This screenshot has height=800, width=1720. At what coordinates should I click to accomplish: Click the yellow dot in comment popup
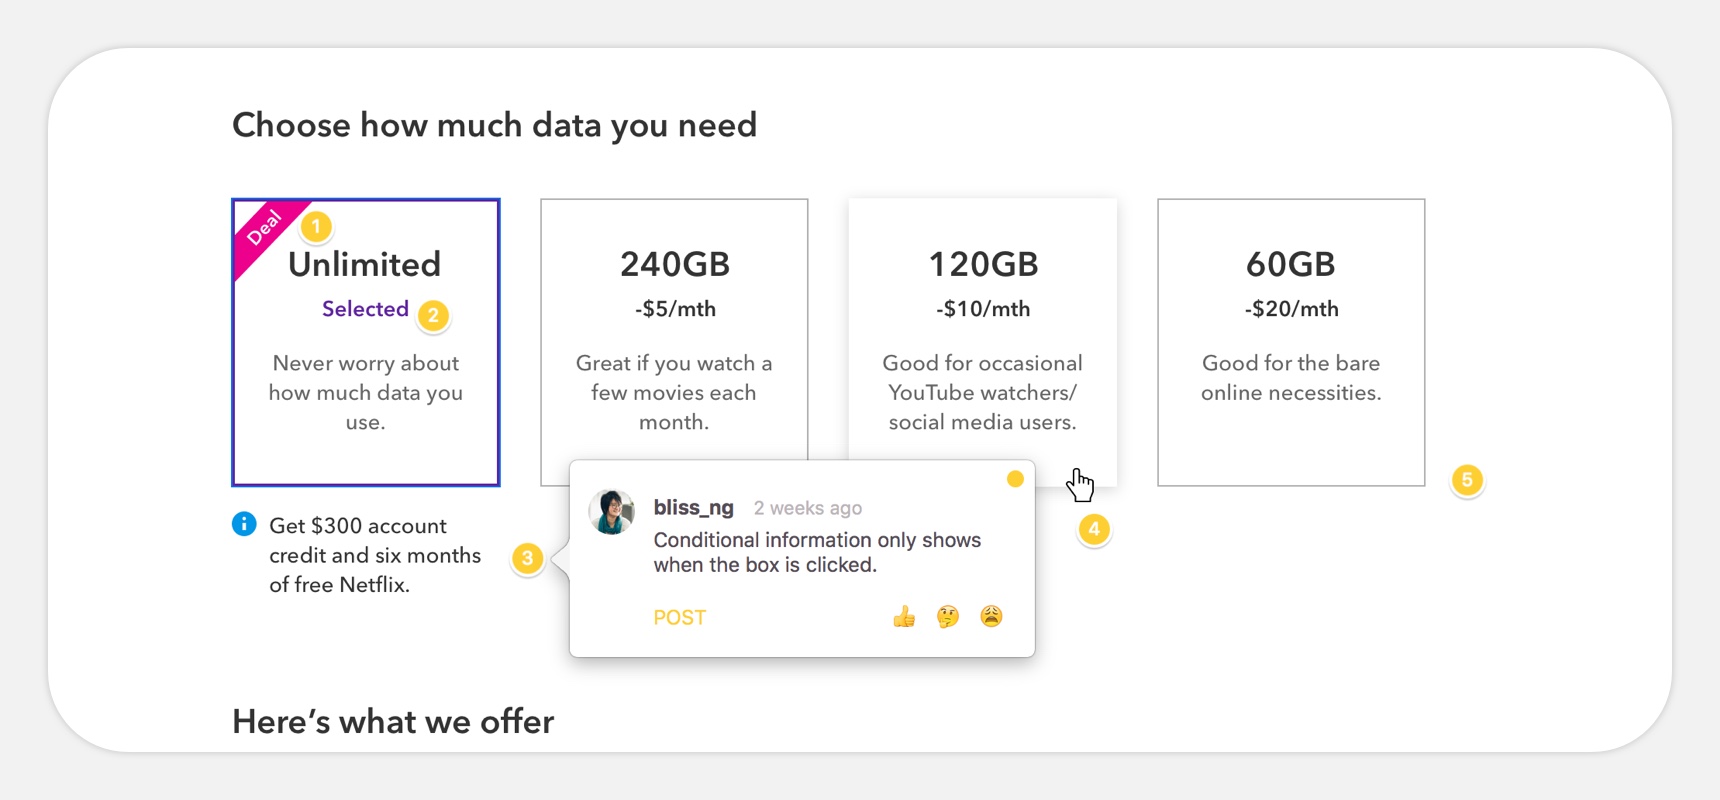[1015, 479]
